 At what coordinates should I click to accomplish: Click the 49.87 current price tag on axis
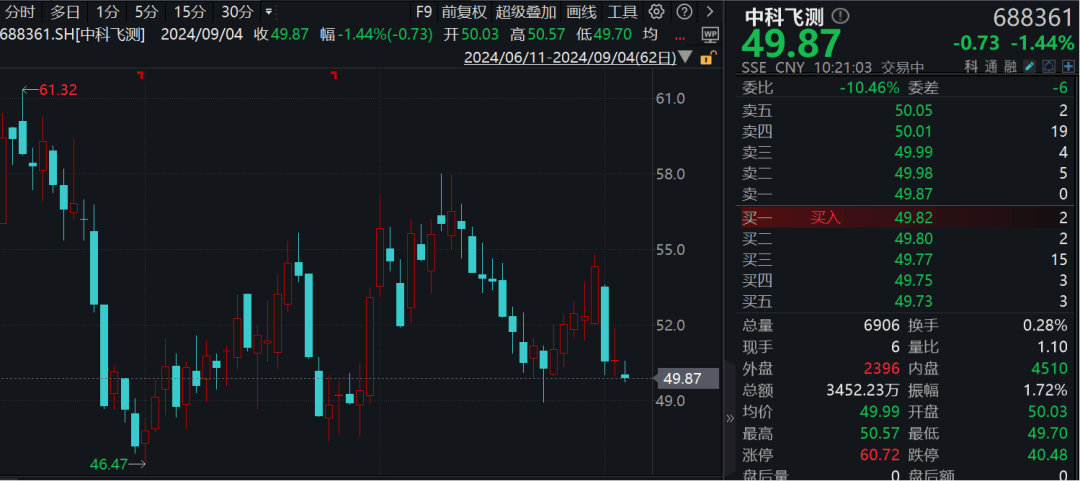click(x=688, y=378)
